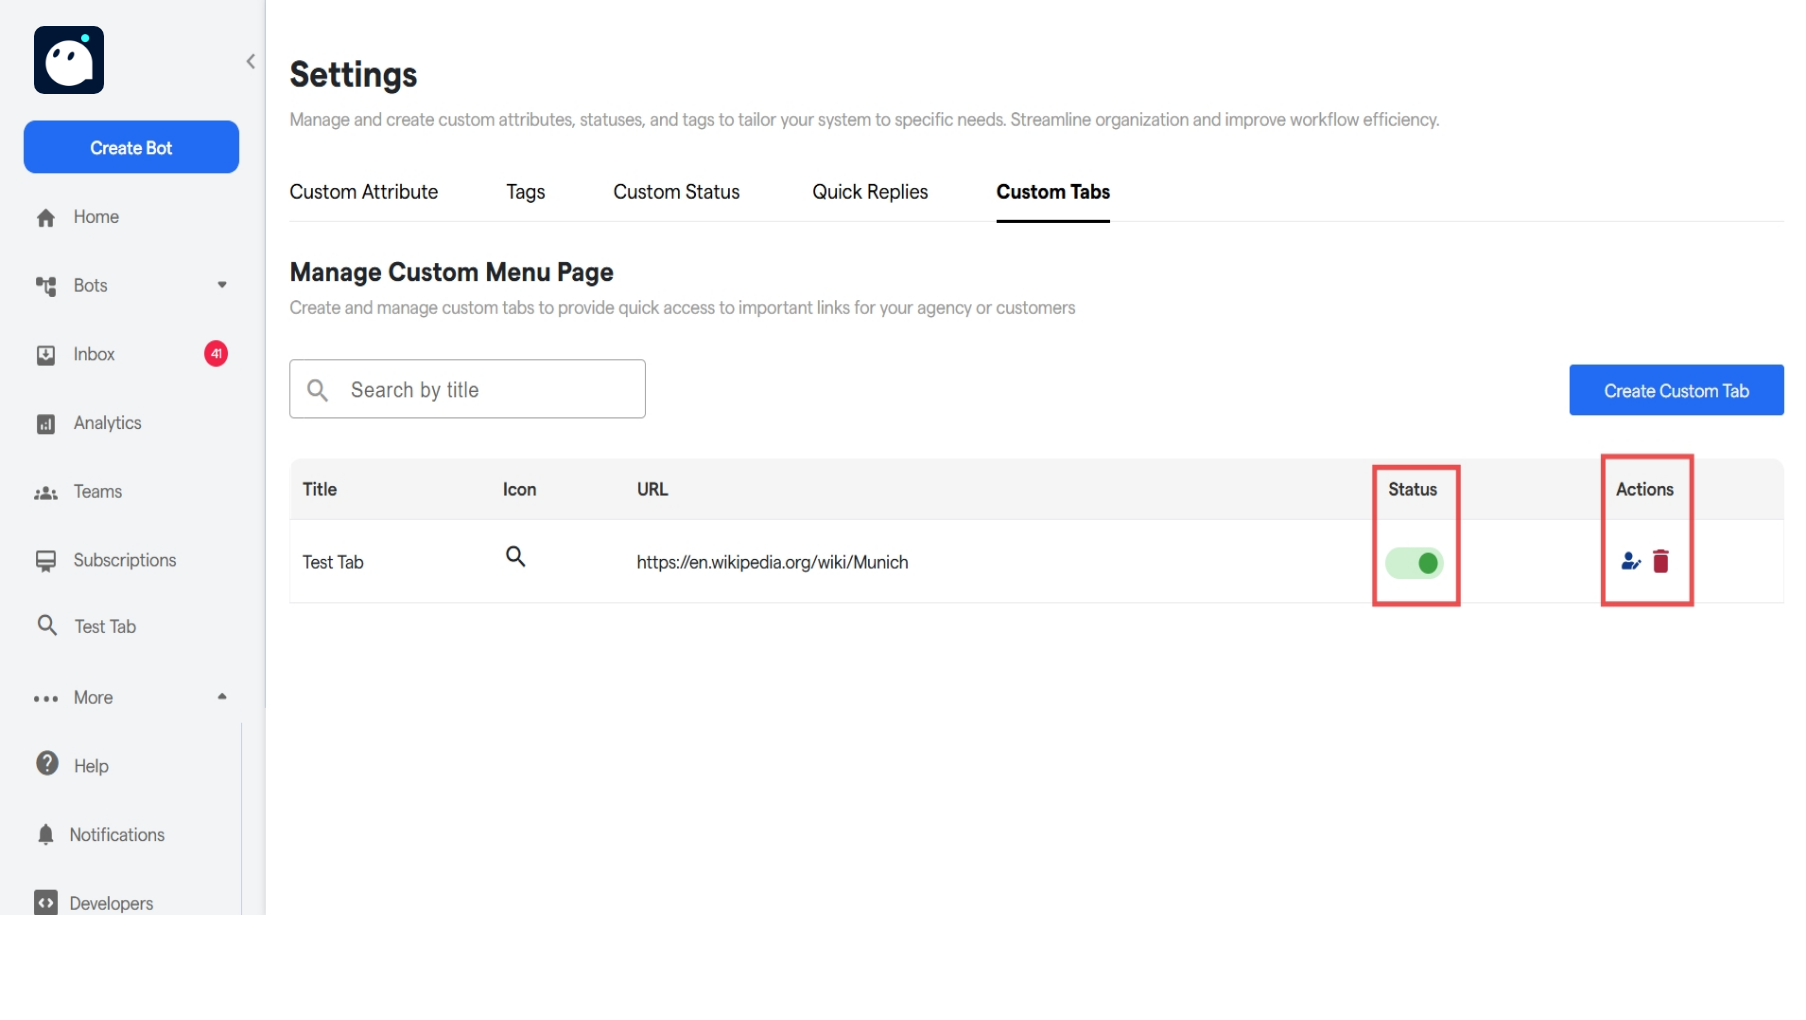Click the bot logo in the sidebar
Viewport: 1806px width, 1020px height.
click(x=69, y=60)
